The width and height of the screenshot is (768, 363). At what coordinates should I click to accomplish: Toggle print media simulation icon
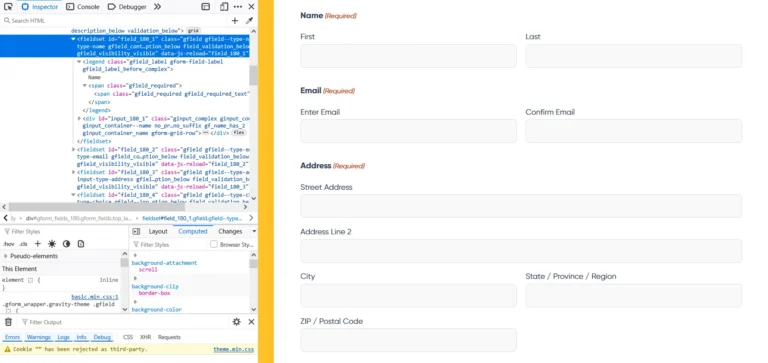[x=81, y=244]
